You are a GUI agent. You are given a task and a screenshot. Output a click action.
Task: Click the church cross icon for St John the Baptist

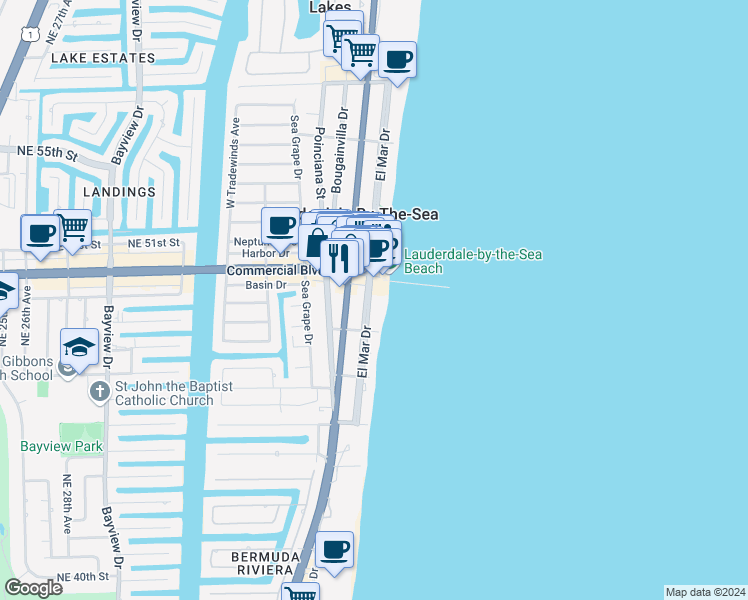coord(98,392)
